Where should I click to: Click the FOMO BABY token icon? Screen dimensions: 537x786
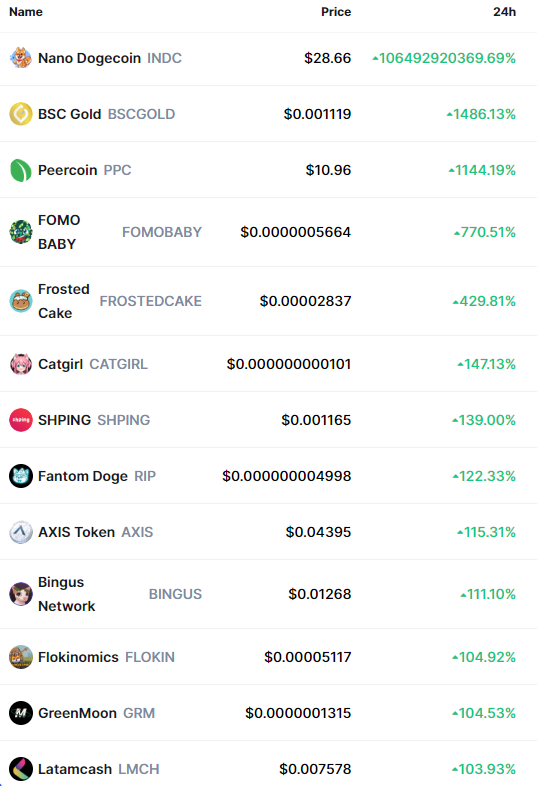[21, 232]
